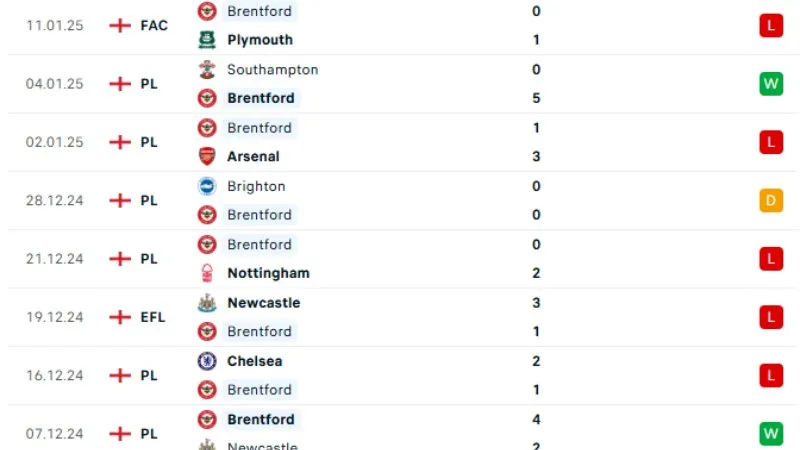Click the Nottingham Forest crest icon
The height and width of the screenshot is (450, 800).
click(207, 273)
